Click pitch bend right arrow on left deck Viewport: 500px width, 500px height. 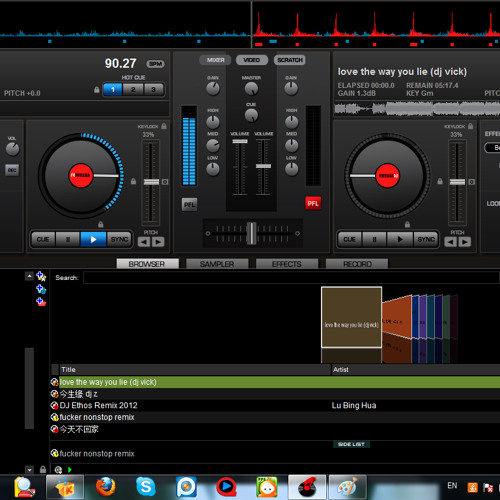158,242
